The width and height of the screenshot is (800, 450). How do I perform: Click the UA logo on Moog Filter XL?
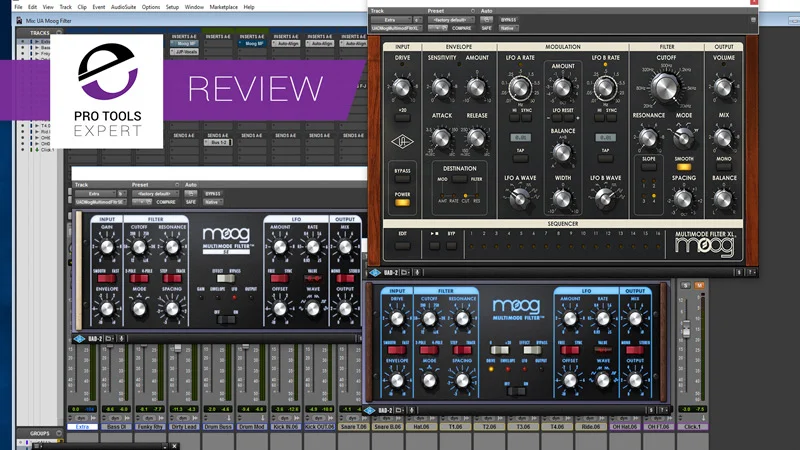(x=402, y=141)
